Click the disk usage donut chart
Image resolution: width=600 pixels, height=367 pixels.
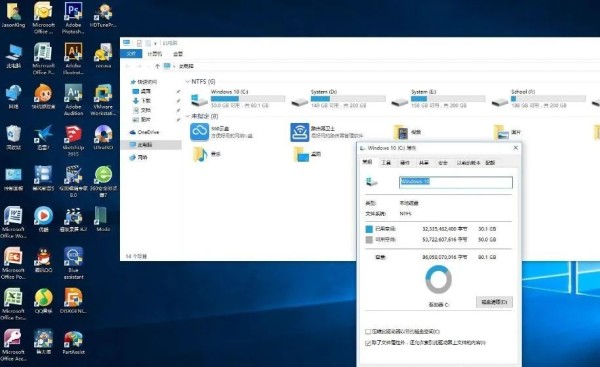point(439,280)
